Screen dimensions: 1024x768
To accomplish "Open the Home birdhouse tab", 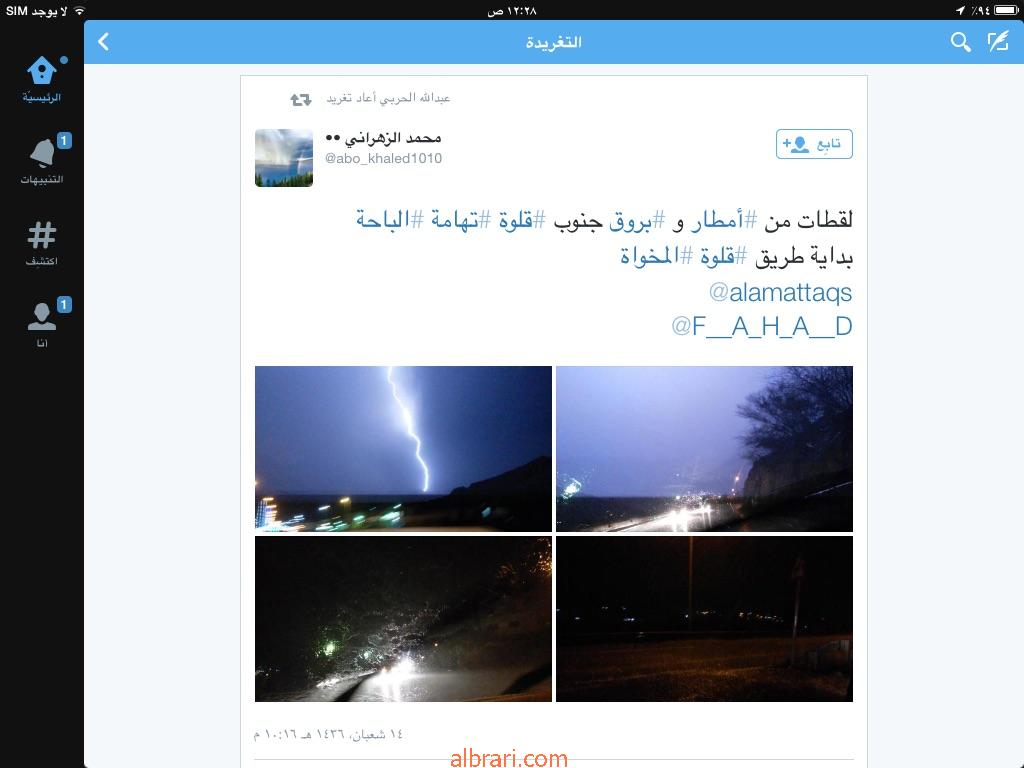I will click(42, 79).
